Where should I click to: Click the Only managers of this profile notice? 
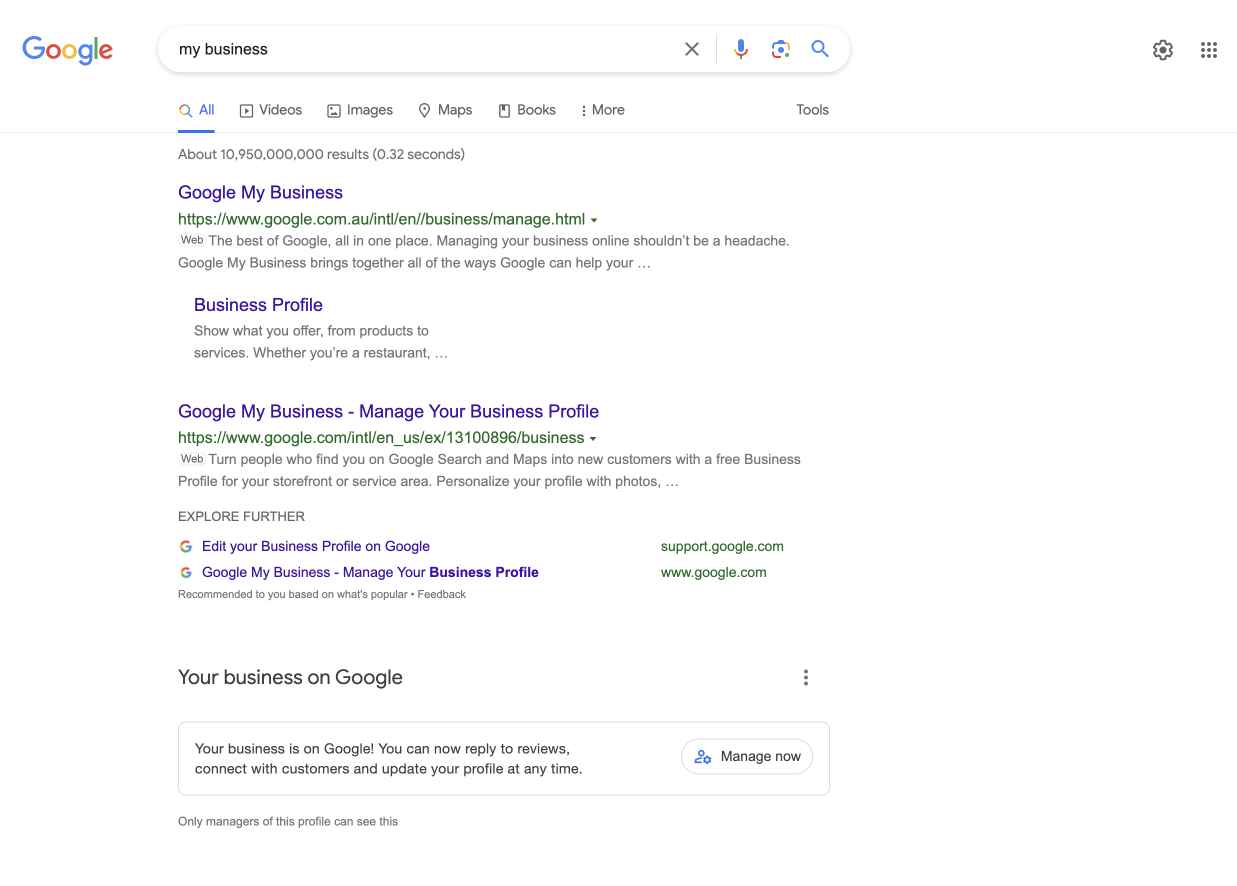288,822
